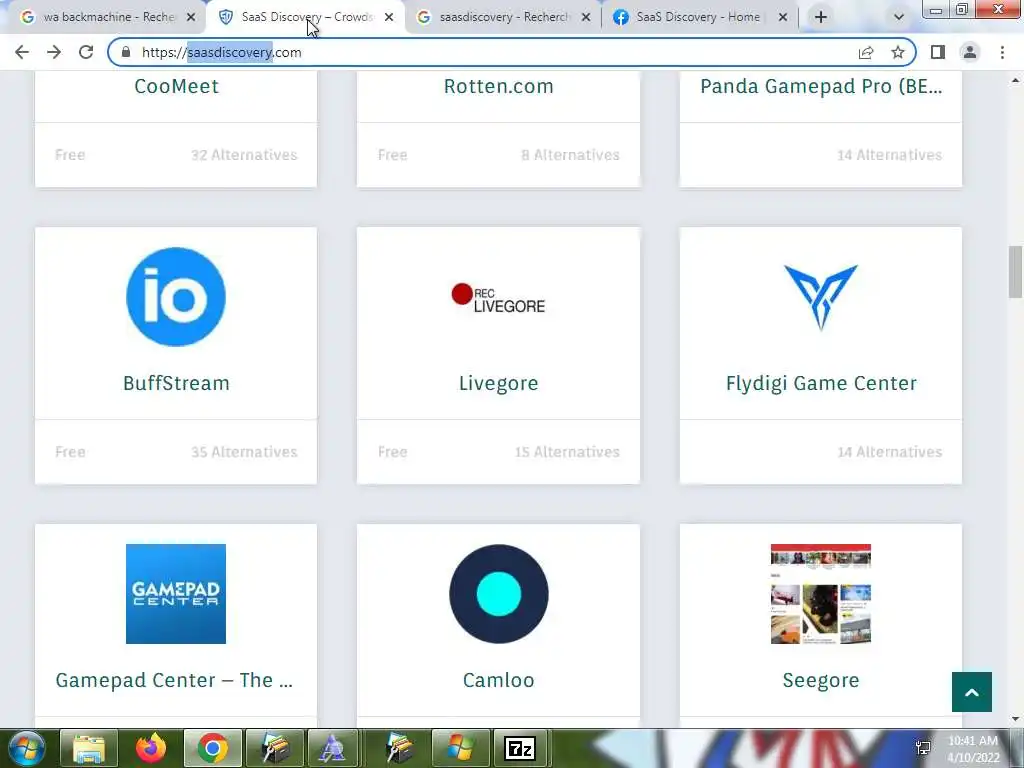Screen dimensions: 1024x768
Task: Open the Livegore logo image
Action: pos(498,298)
